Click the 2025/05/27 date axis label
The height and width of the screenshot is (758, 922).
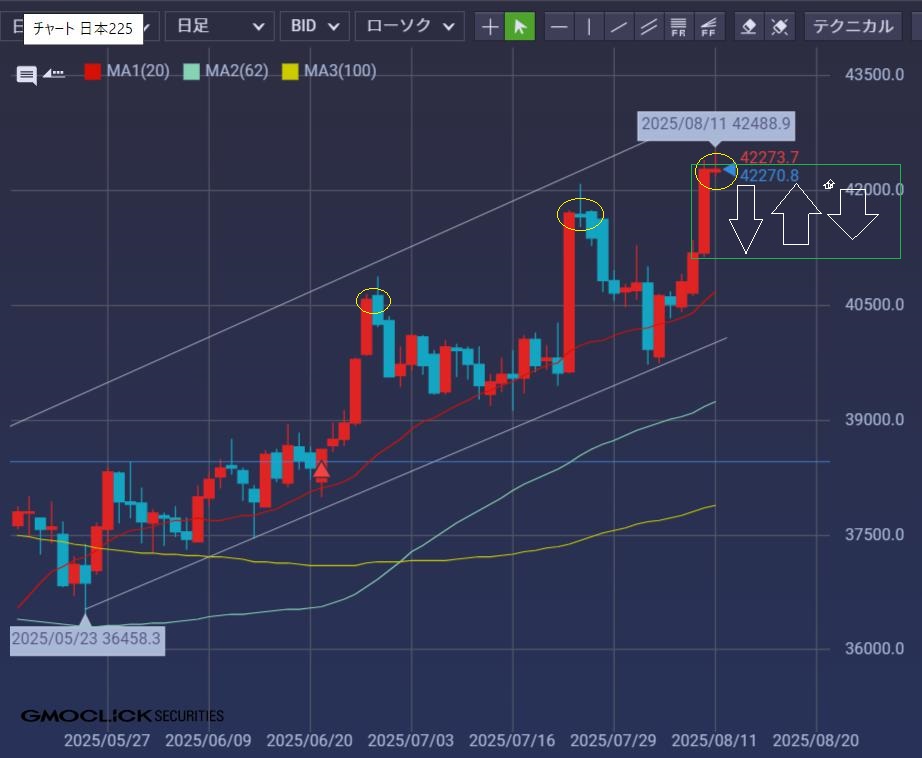click(107, 740)
